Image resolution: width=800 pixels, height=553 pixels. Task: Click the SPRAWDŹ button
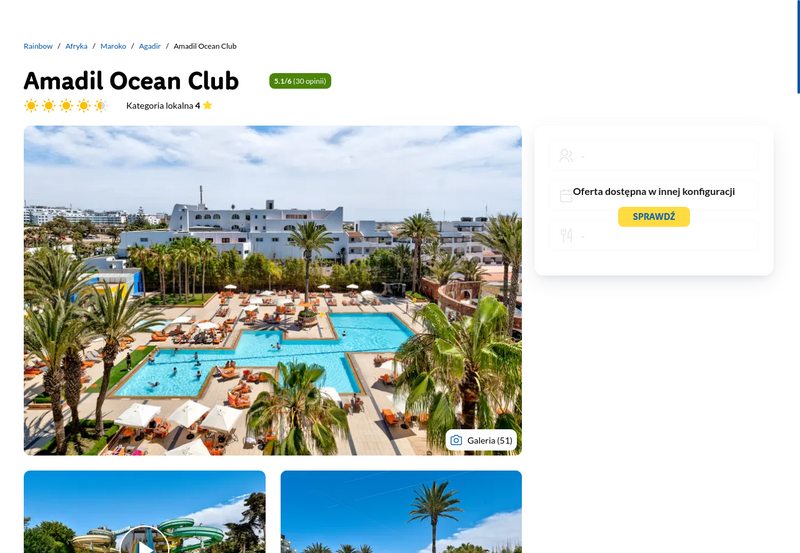tap(654, 217)
